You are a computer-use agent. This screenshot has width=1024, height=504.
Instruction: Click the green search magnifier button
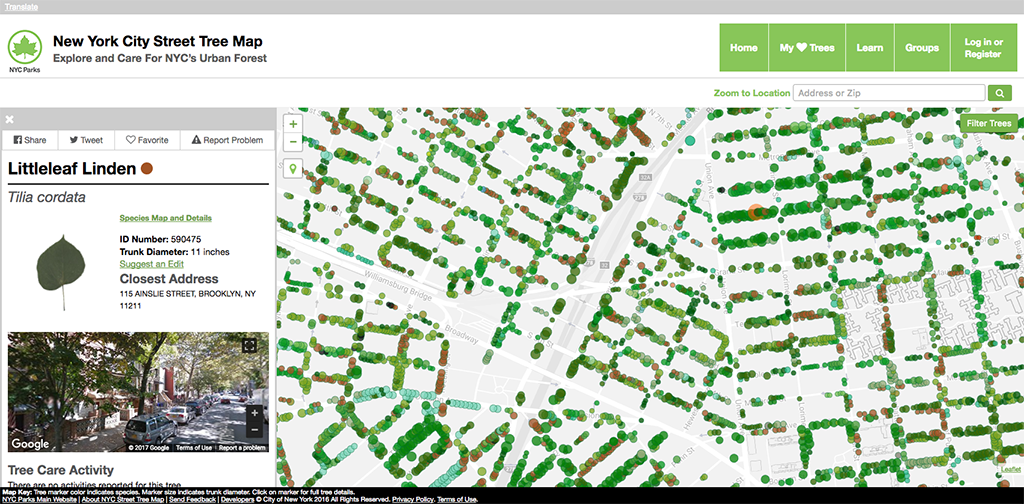[x=999, y=93]
